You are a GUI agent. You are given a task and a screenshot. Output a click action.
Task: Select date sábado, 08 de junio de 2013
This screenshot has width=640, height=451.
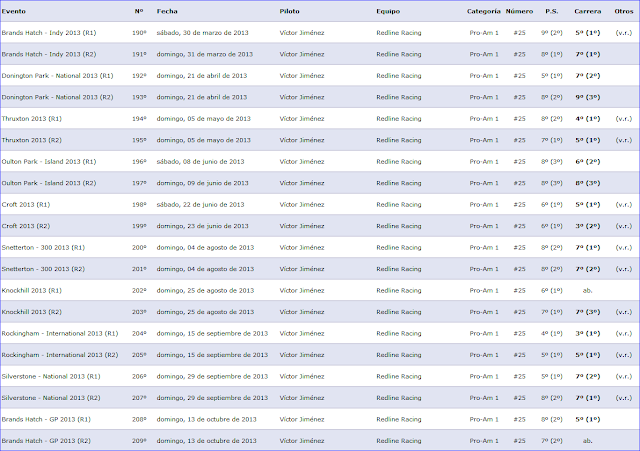point(200,162)
